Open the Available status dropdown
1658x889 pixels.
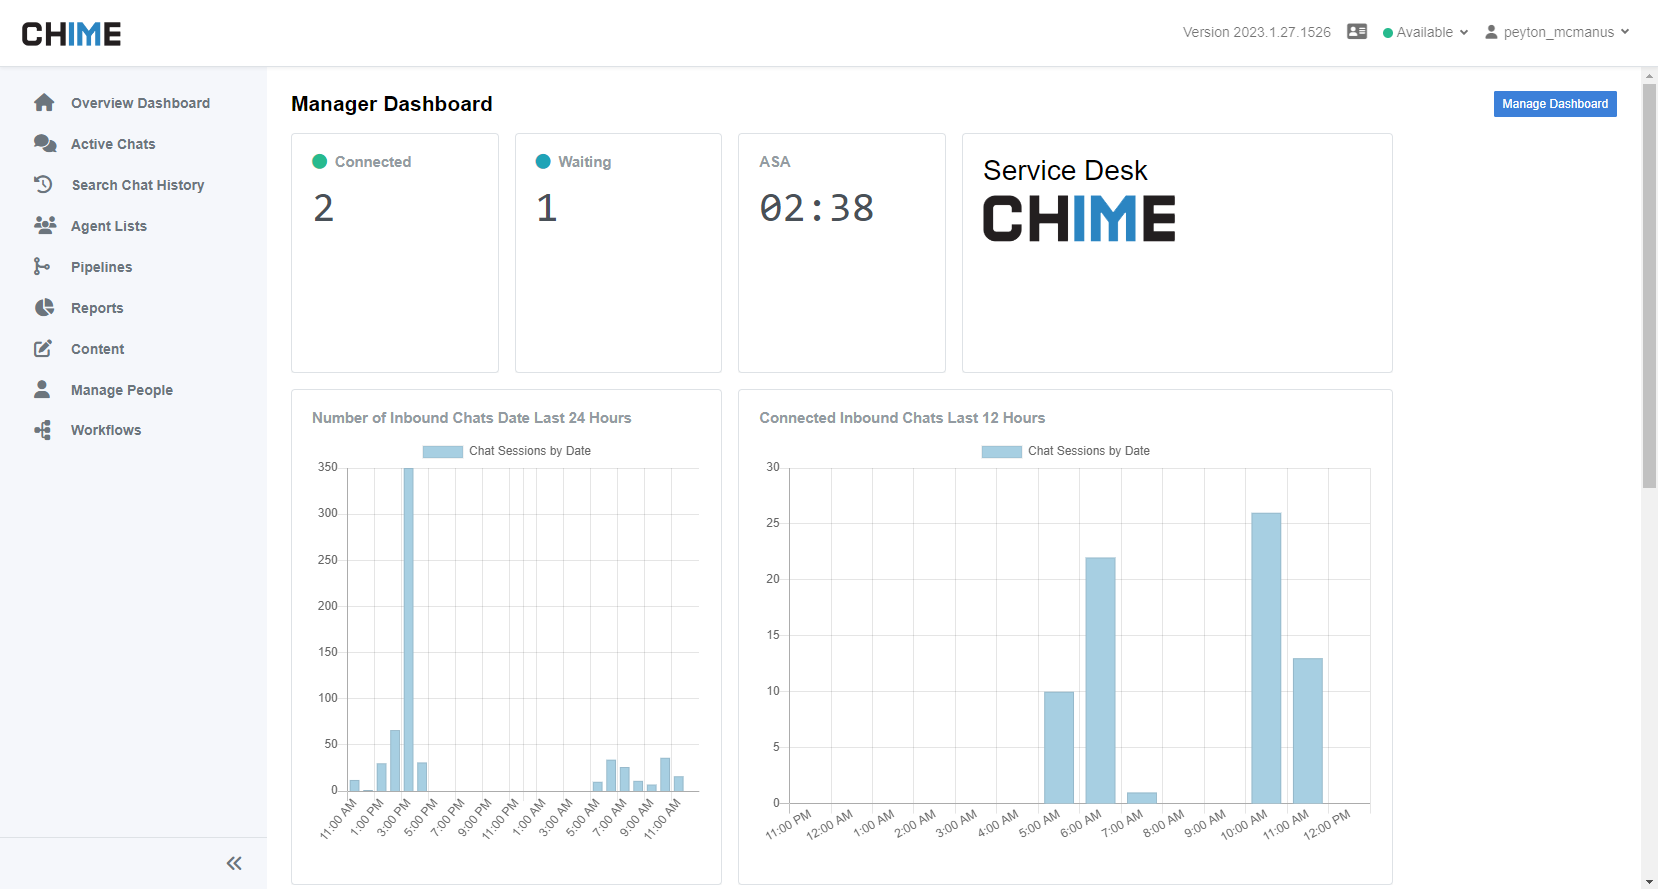pos(1426,32)
